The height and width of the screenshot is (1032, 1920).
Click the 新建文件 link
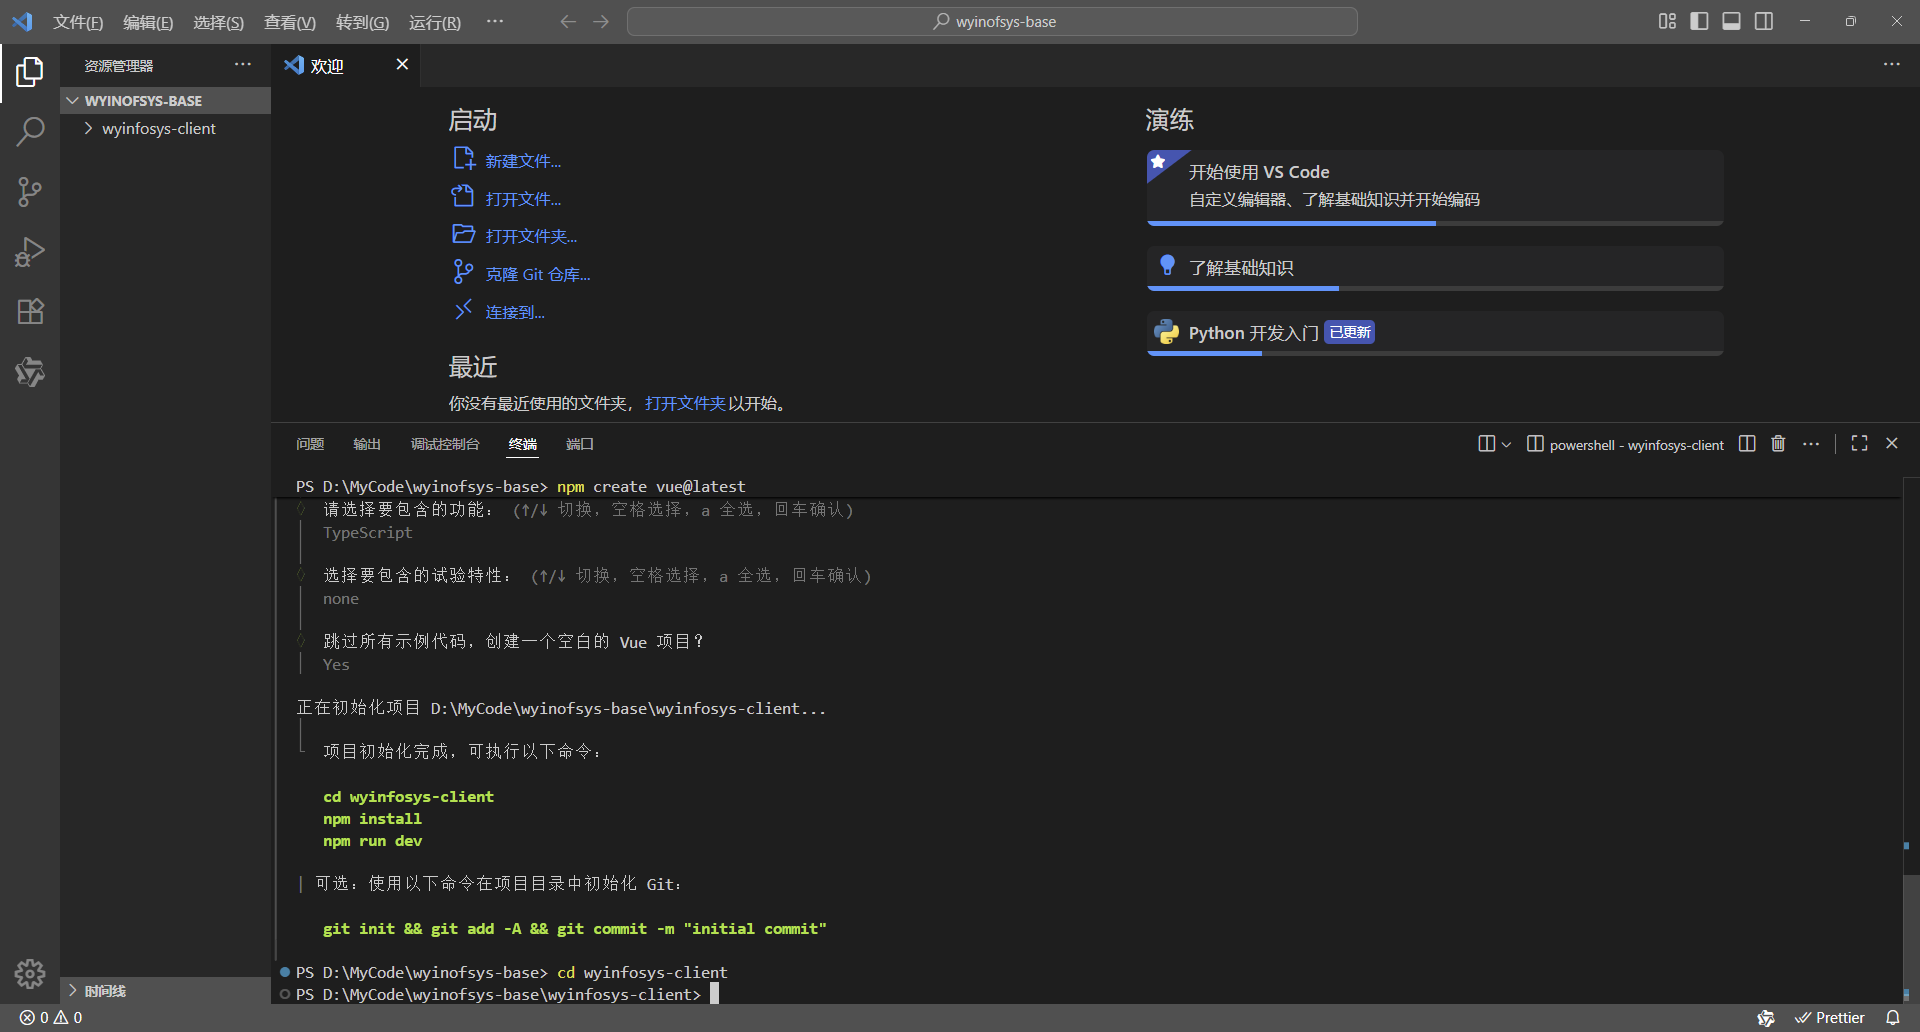523,160
